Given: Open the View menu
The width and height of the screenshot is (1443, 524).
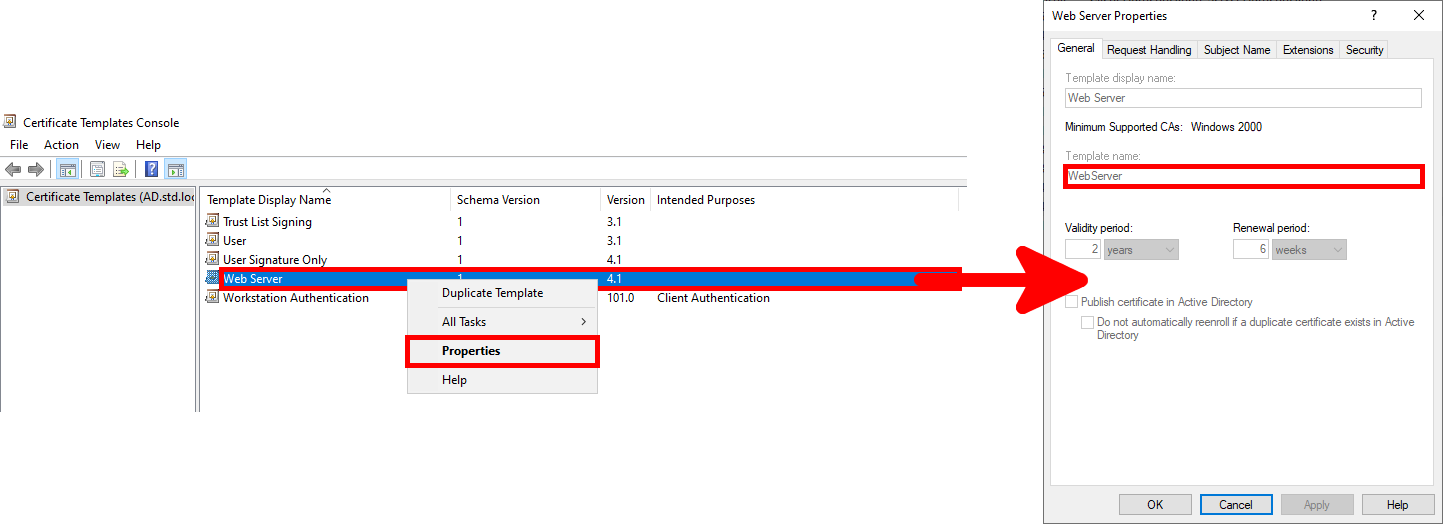Looking at the screenshot, I should pyautogui.click(x=107, y=145).
